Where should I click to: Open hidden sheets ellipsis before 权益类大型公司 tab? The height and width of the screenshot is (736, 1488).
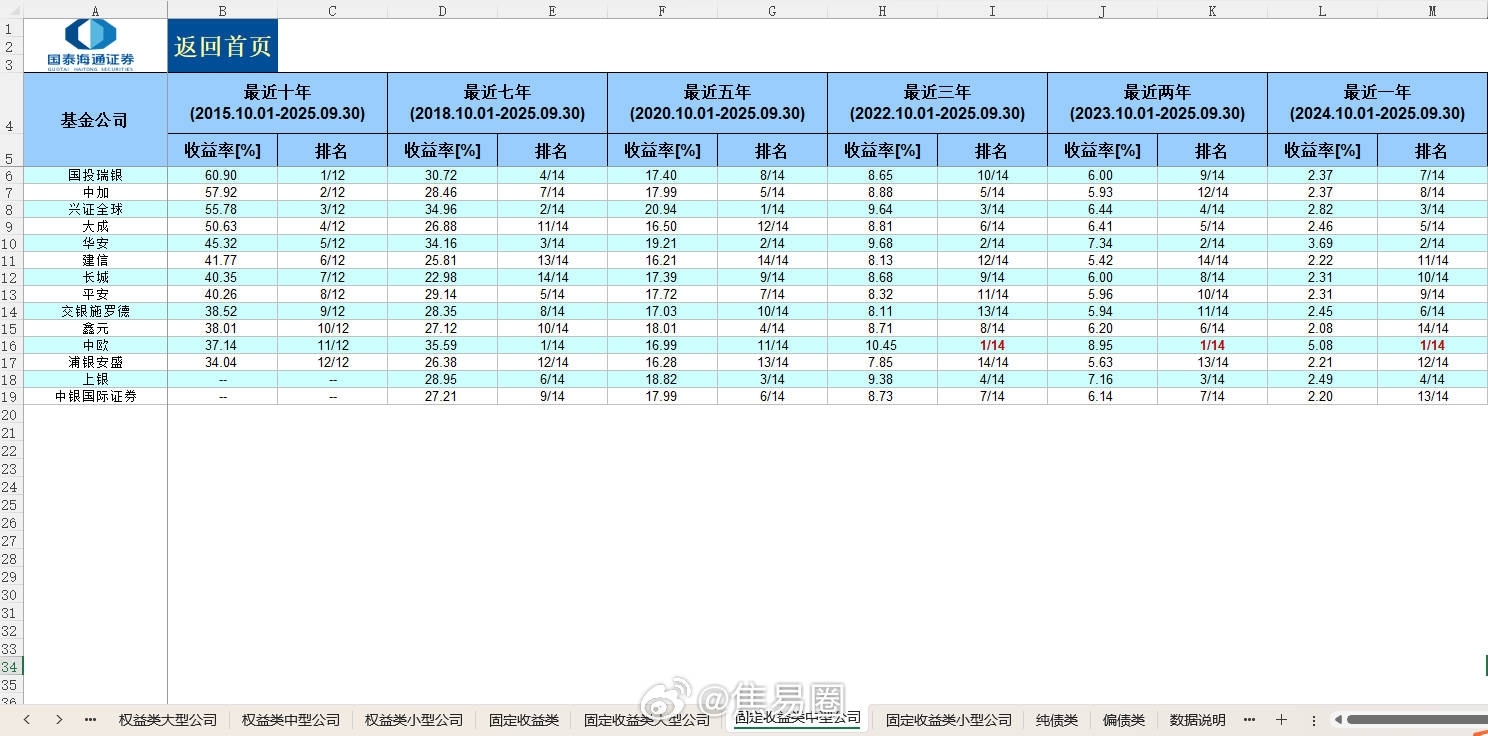[90, 719]
